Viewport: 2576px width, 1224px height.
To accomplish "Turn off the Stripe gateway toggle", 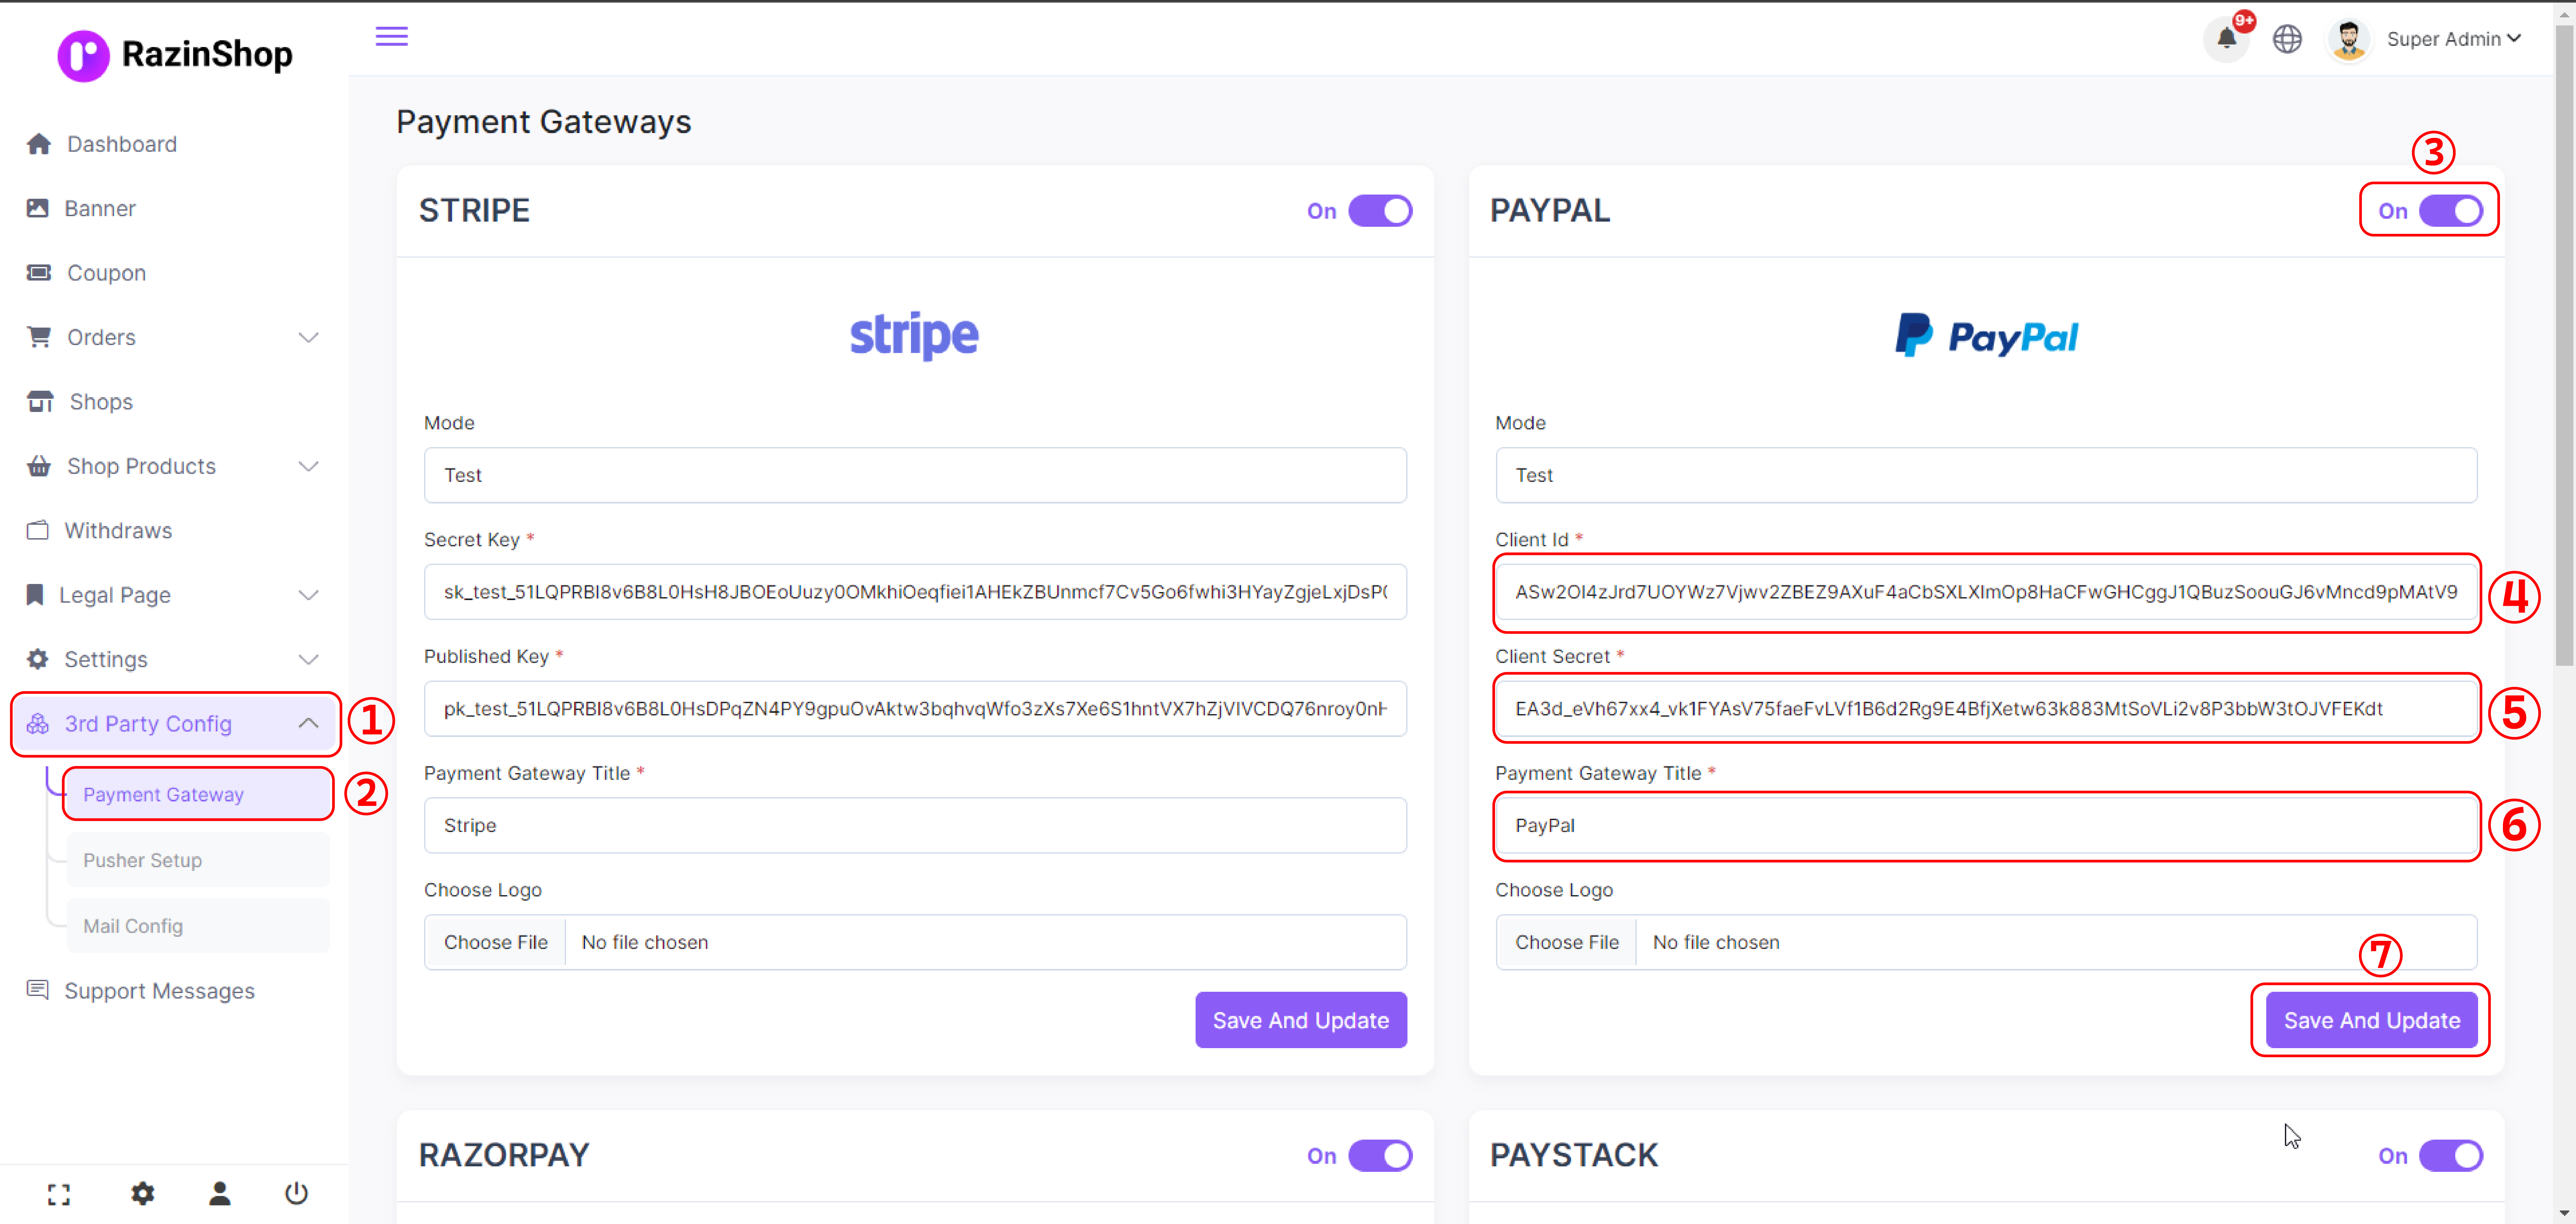I will 1380,211.
